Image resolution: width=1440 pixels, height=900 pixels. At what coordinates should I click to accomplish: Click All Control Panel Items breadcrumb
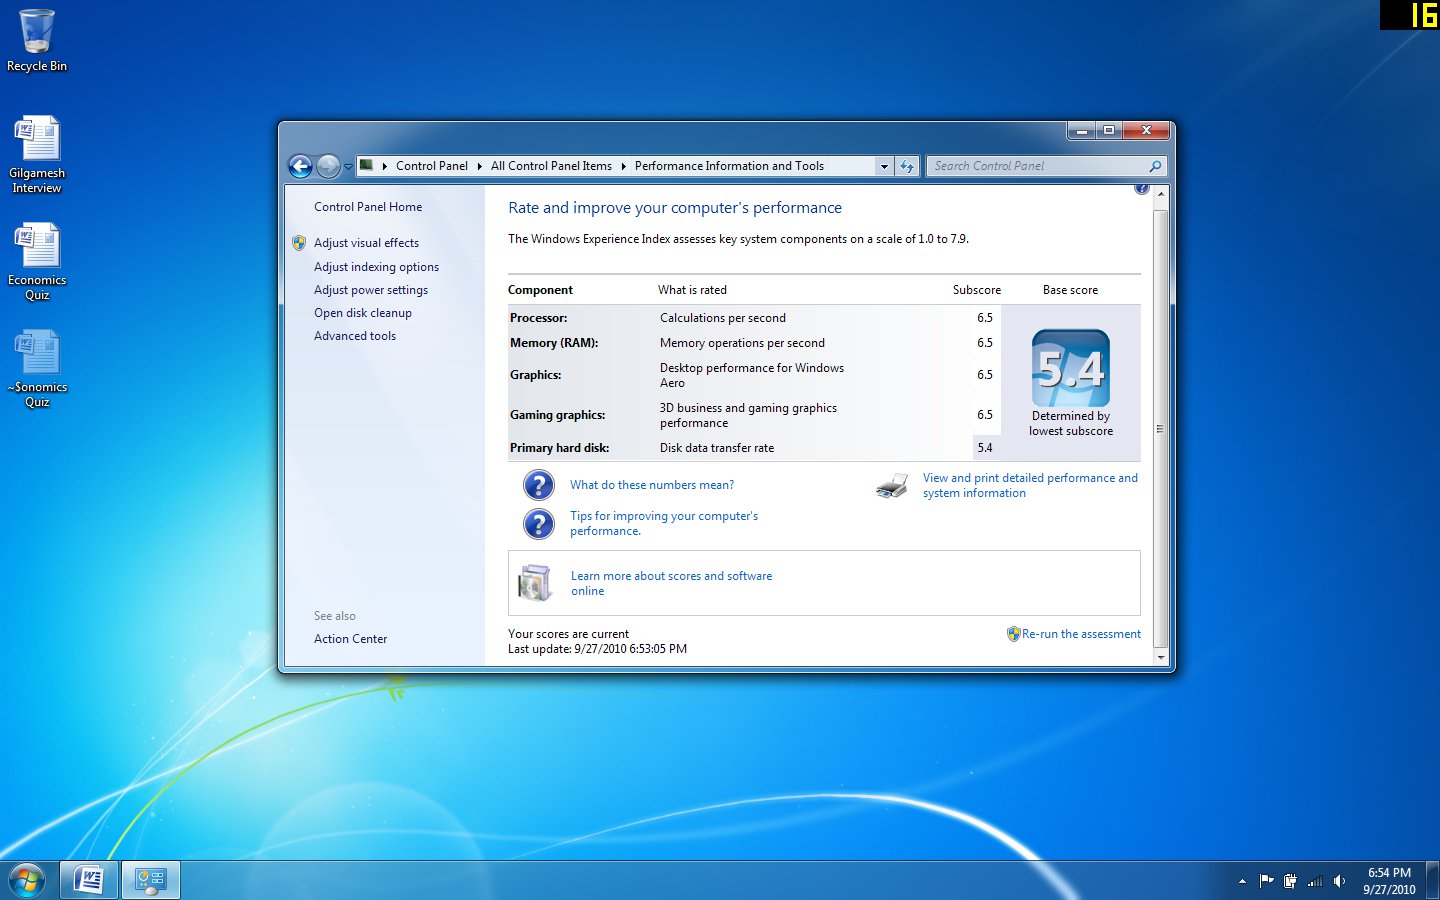pyautogui.click(x=551, y=166)
